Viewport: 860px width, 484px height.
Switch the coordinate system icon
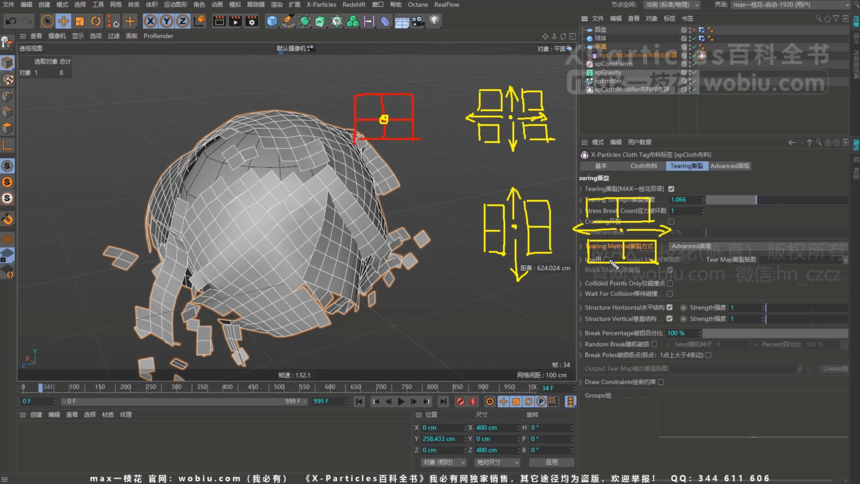200,21
